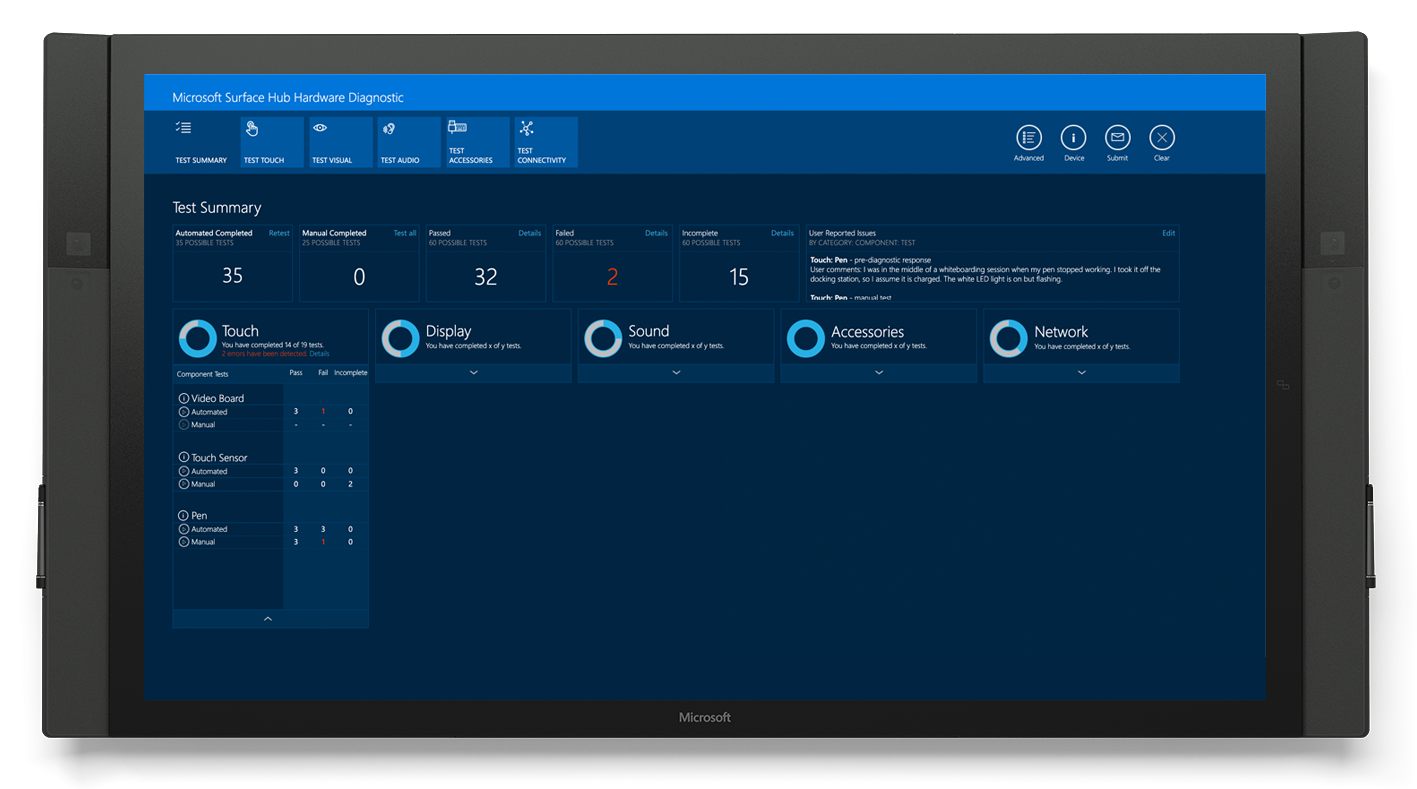The height and width of the screenshot is (789, 1417).
Task: Expand the Network test details
Action: (1082, 373)
